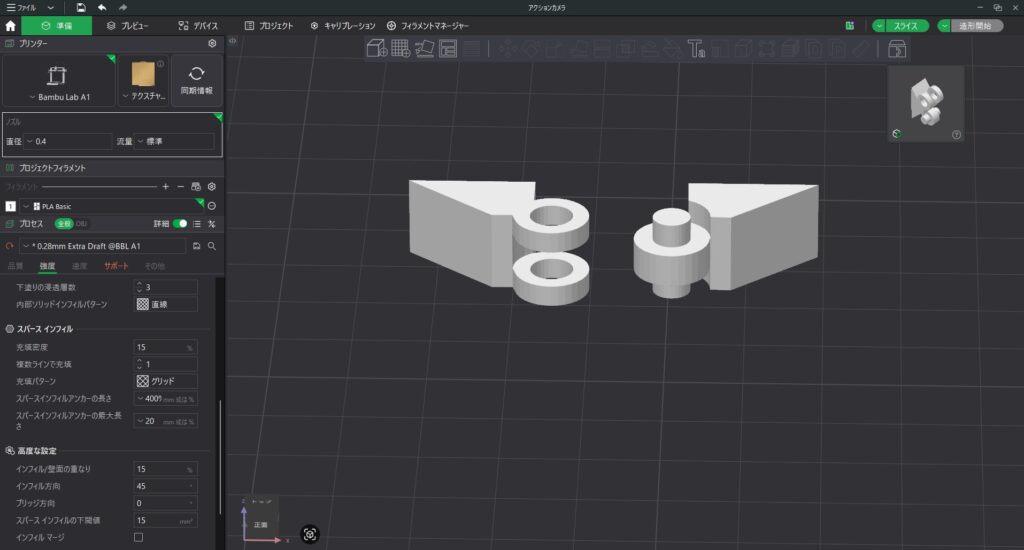Open the スパースインフィルアンカーの長さ dropdown
Image resolution: width=1024 pixels, height=550 pixels.
click(166, 398)
